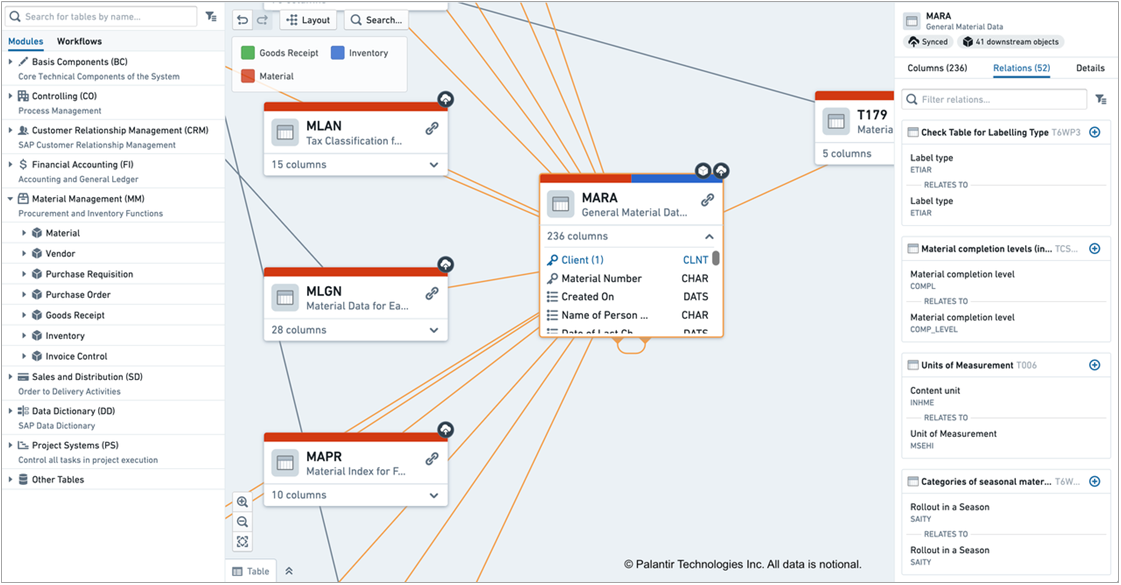Click the sync upload badge above MARA card
Image resolution: width=1121 pixels, height=585 pixels.
click(721, 171)
